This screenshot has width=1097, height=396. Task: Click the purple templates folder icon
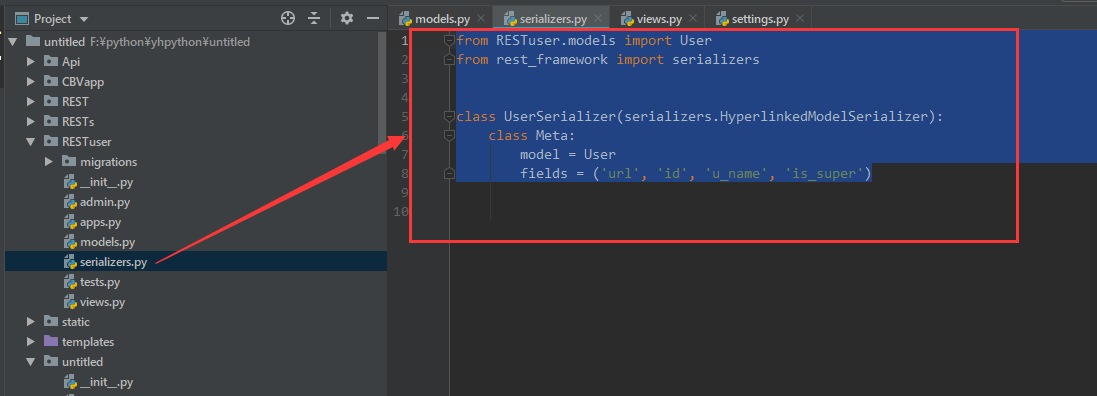50,342
